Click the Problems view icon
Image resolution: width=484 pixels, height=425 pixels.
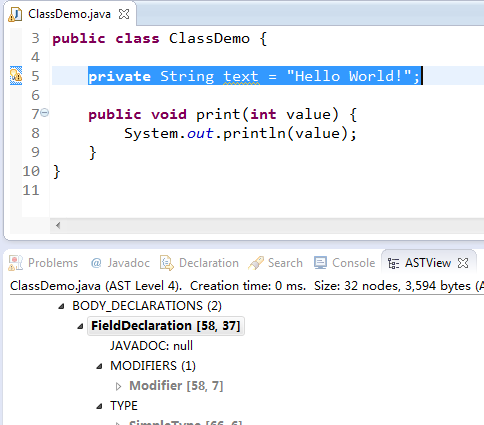(x=16, y=263)
